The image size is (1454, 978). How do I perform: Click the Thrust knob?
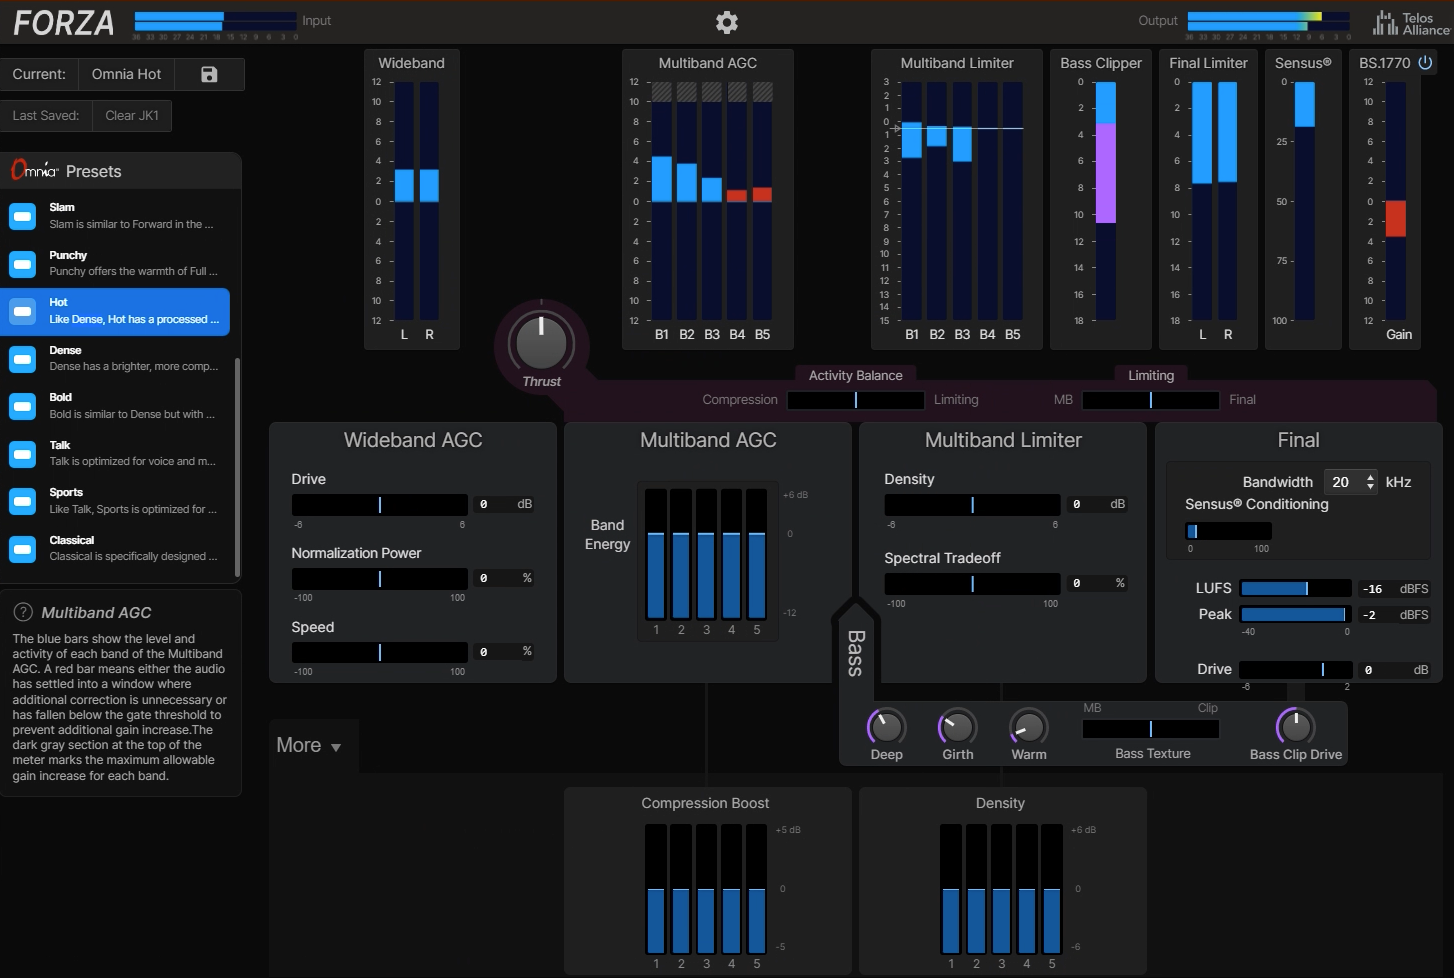[x=541, y=342]
